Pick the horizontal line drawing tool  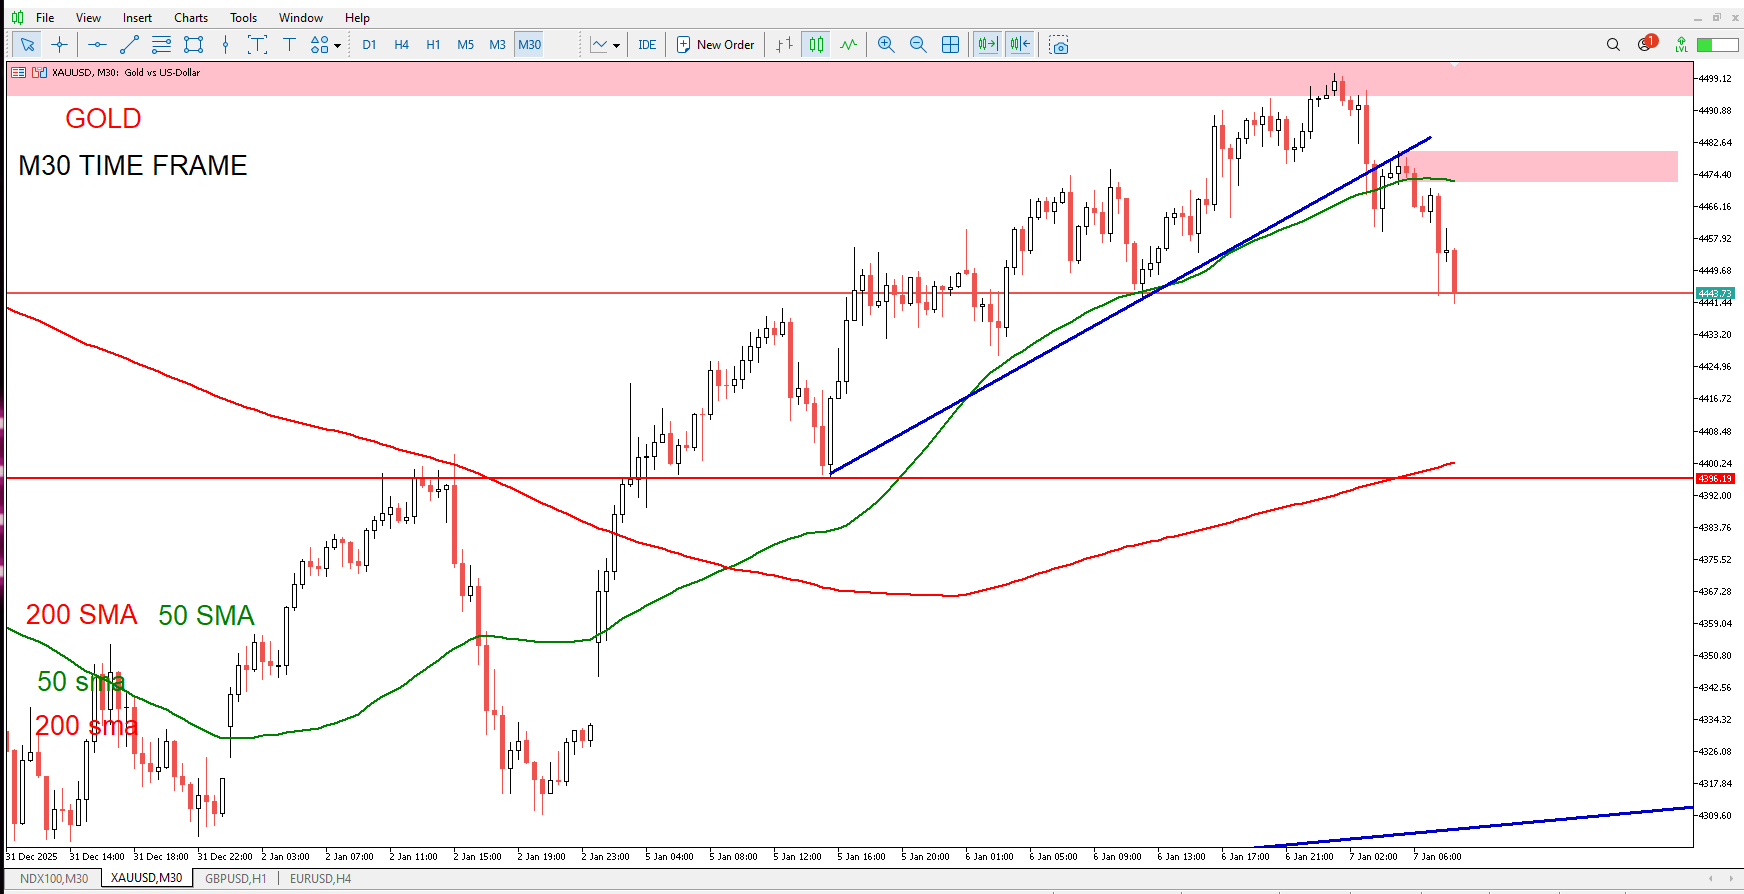[x=97, y=44]
